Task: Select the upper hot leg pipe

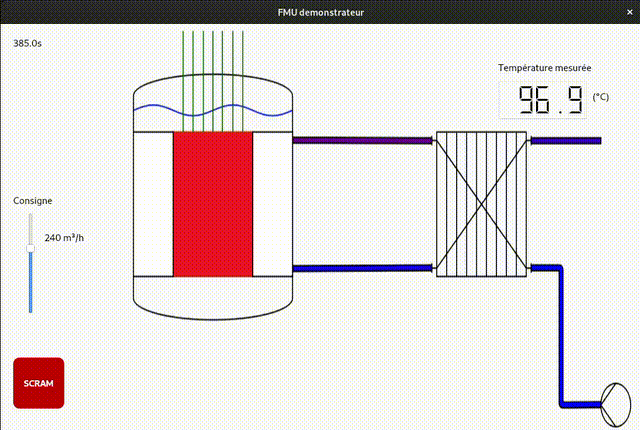Action: point(360,141)
